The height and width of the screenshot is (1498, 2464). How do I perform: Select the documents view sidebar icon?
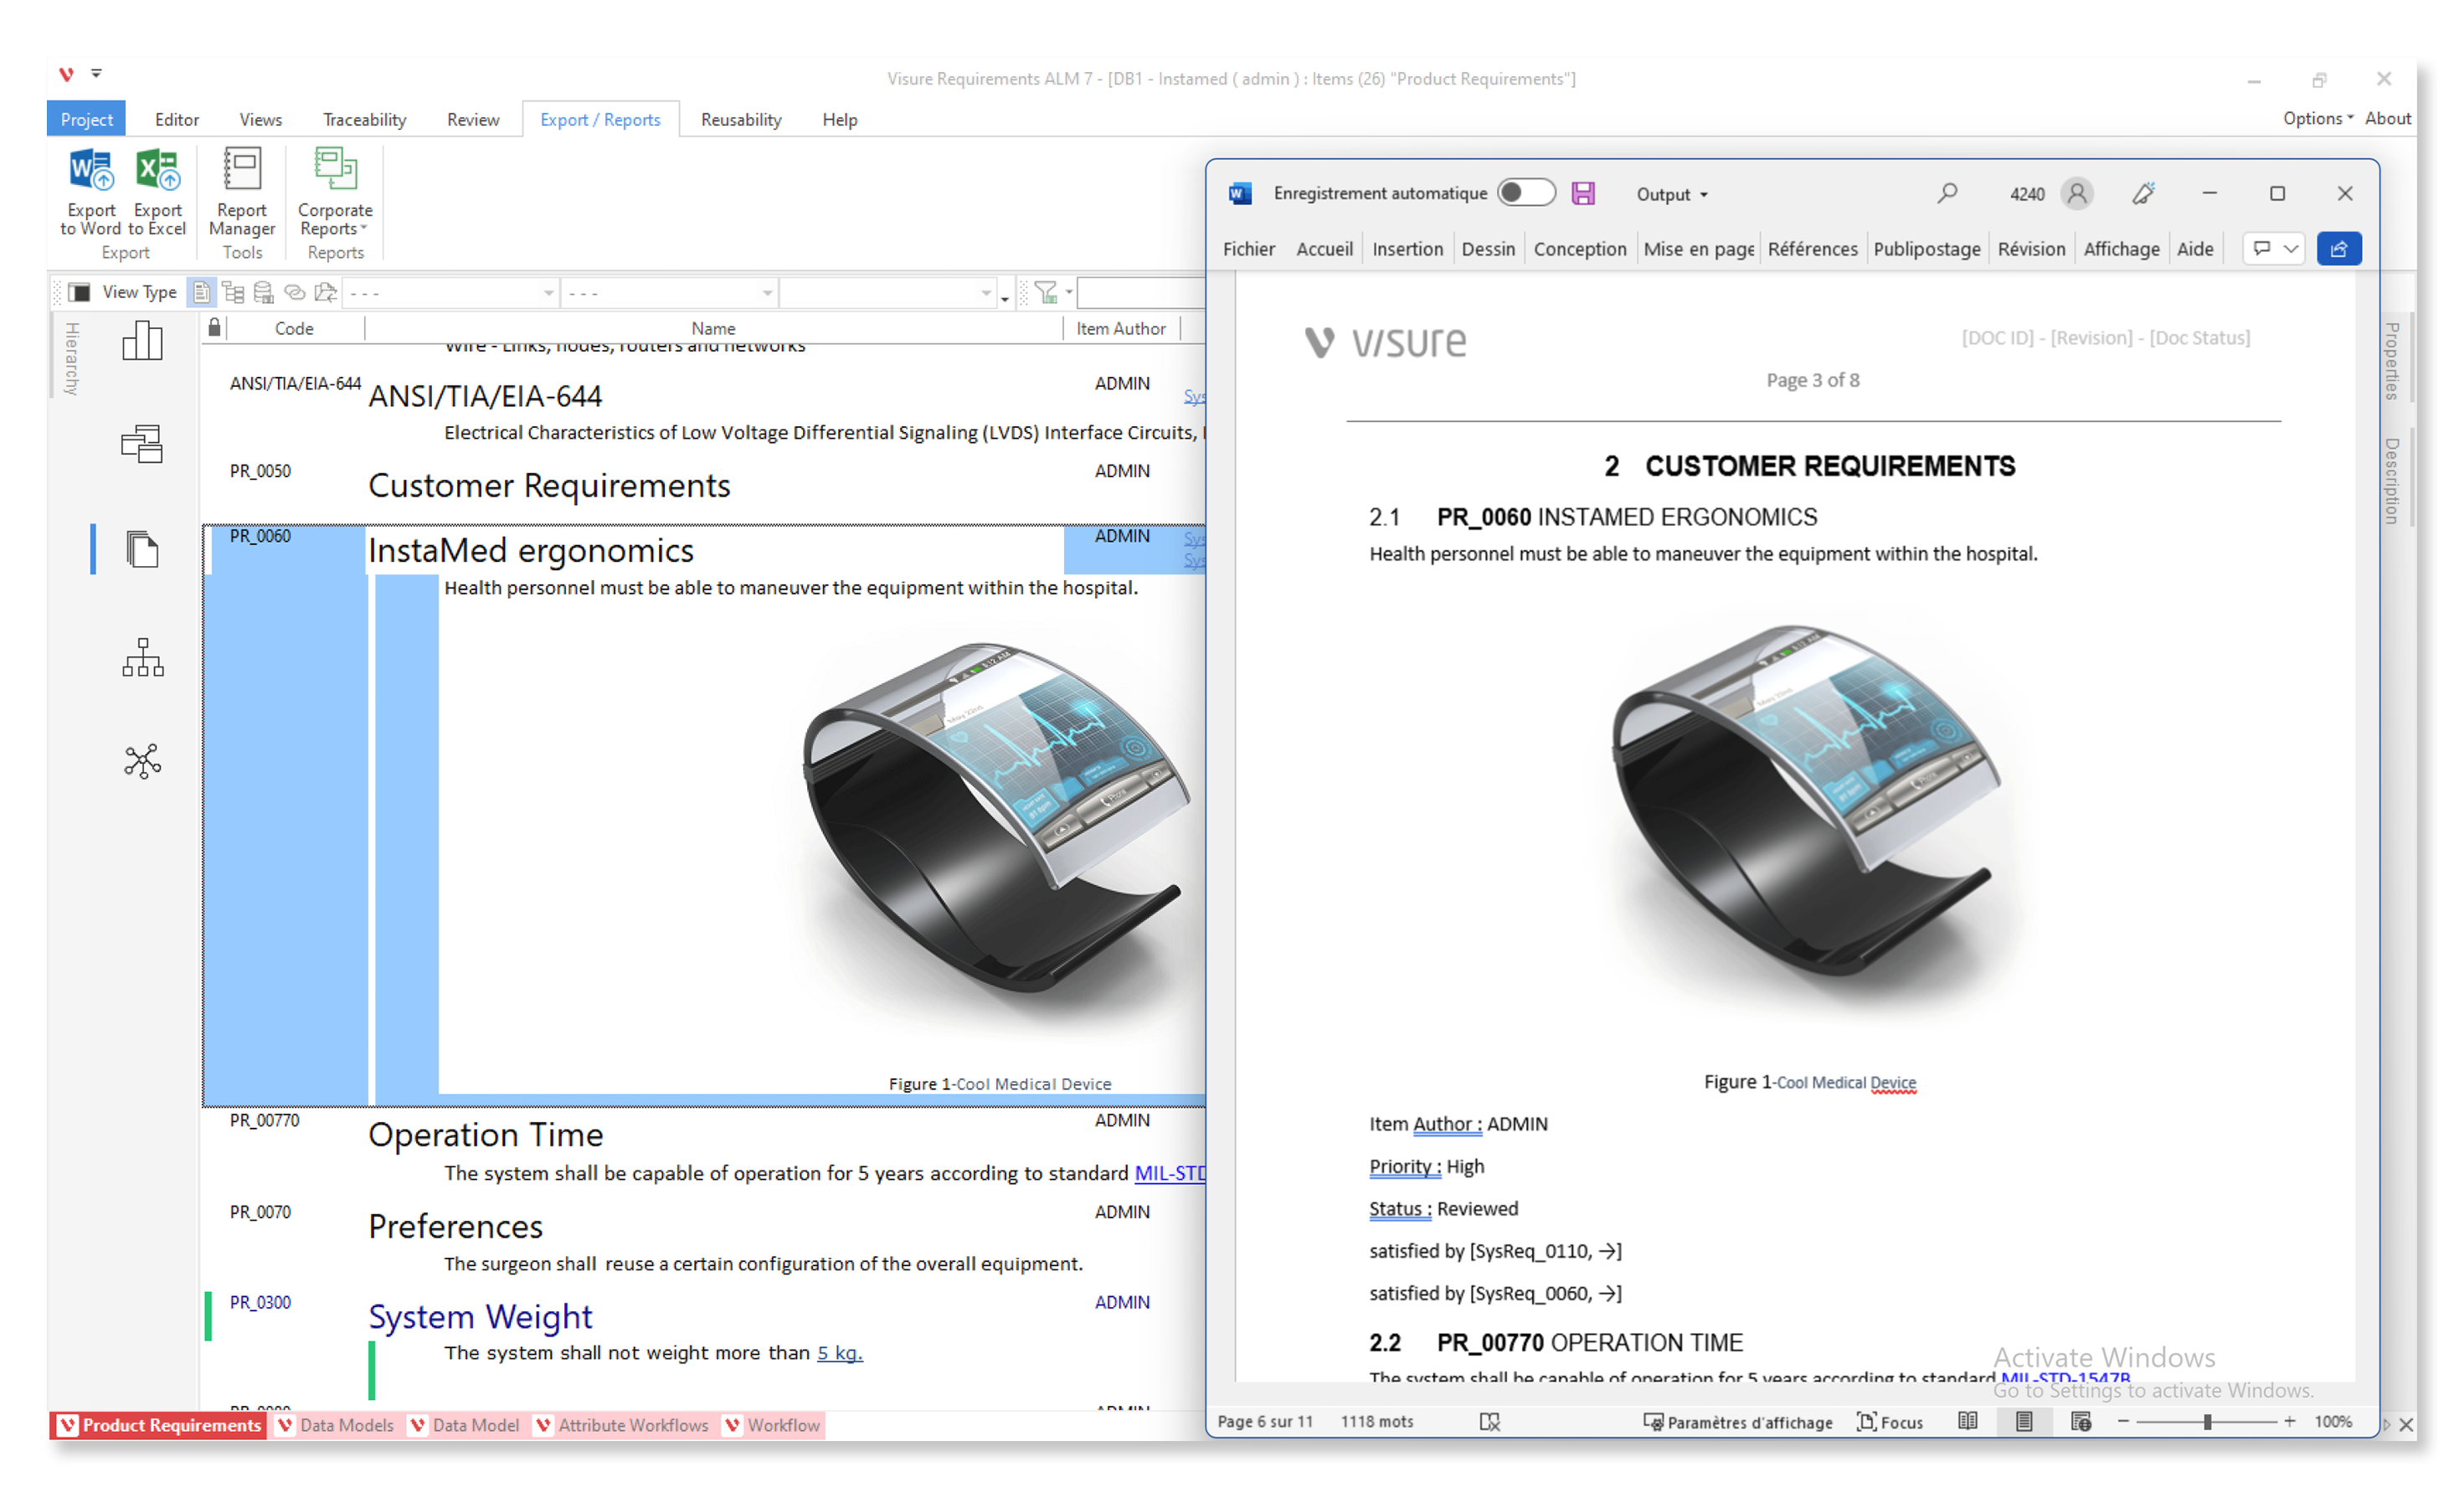142,549
